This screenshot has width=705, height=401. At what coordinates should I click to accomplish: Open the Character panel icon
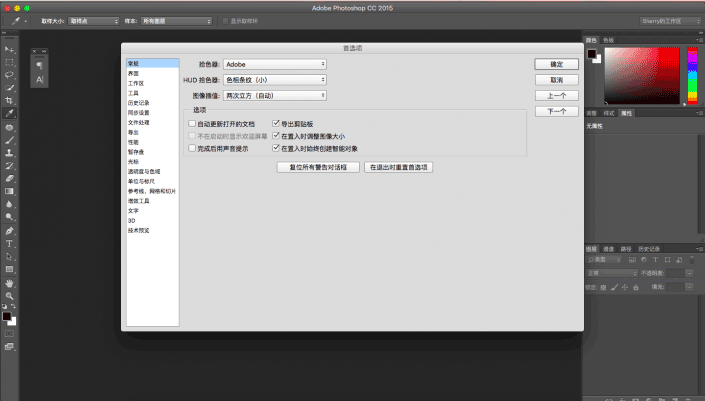(40, 80)
